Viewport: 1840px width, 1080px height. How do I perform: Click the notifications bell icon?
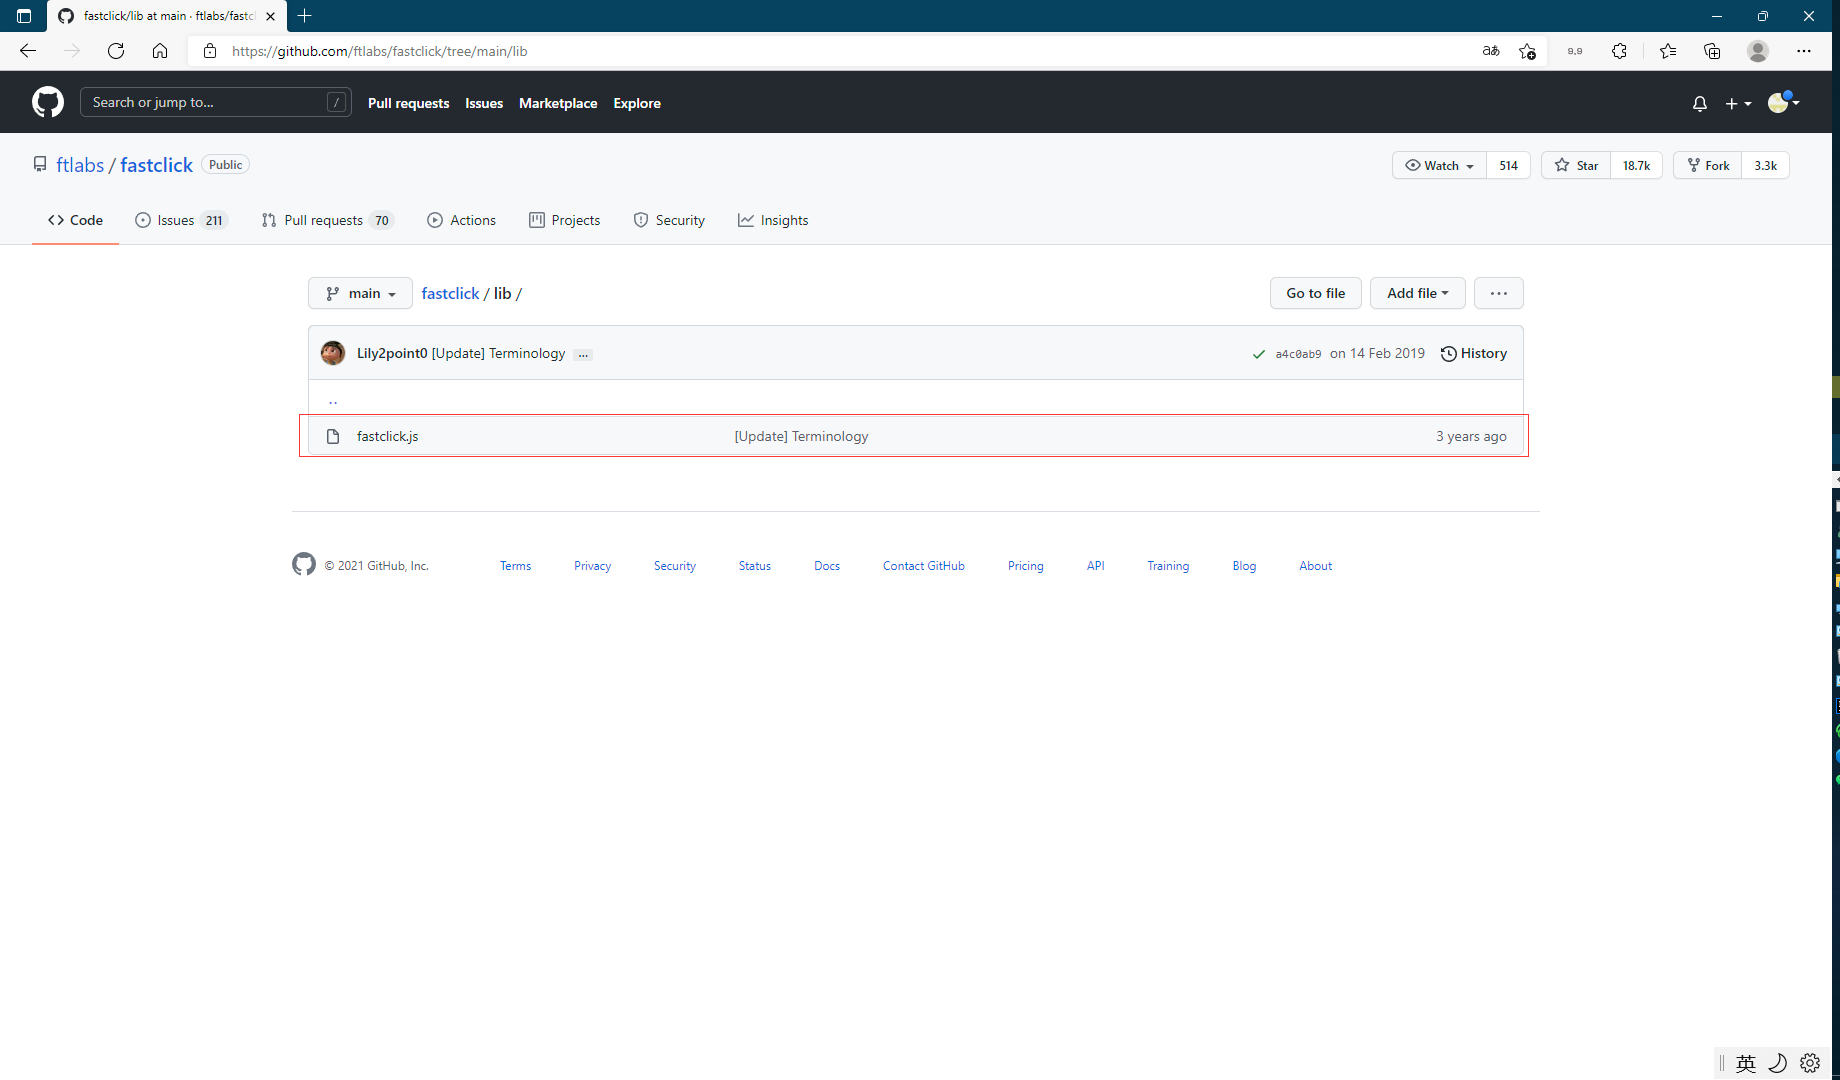coord(1699,103)
